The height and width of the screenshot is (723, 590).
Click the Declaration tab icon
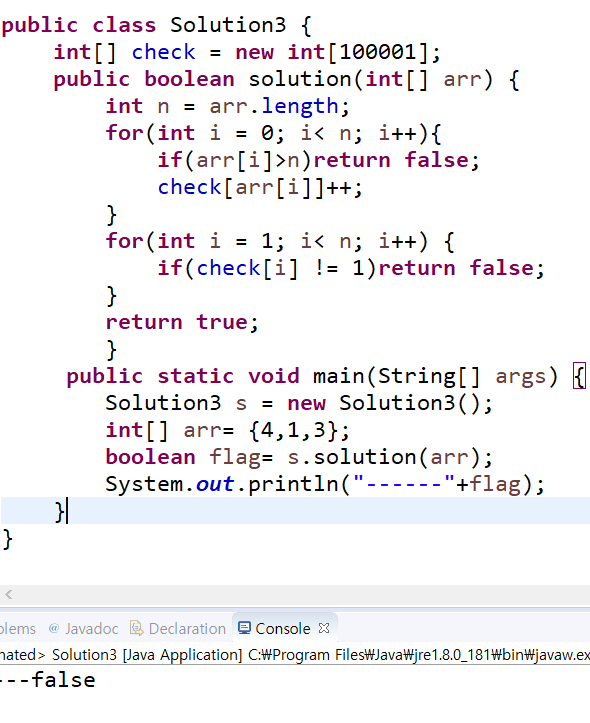pyautogui.click(x=136, y=628)
